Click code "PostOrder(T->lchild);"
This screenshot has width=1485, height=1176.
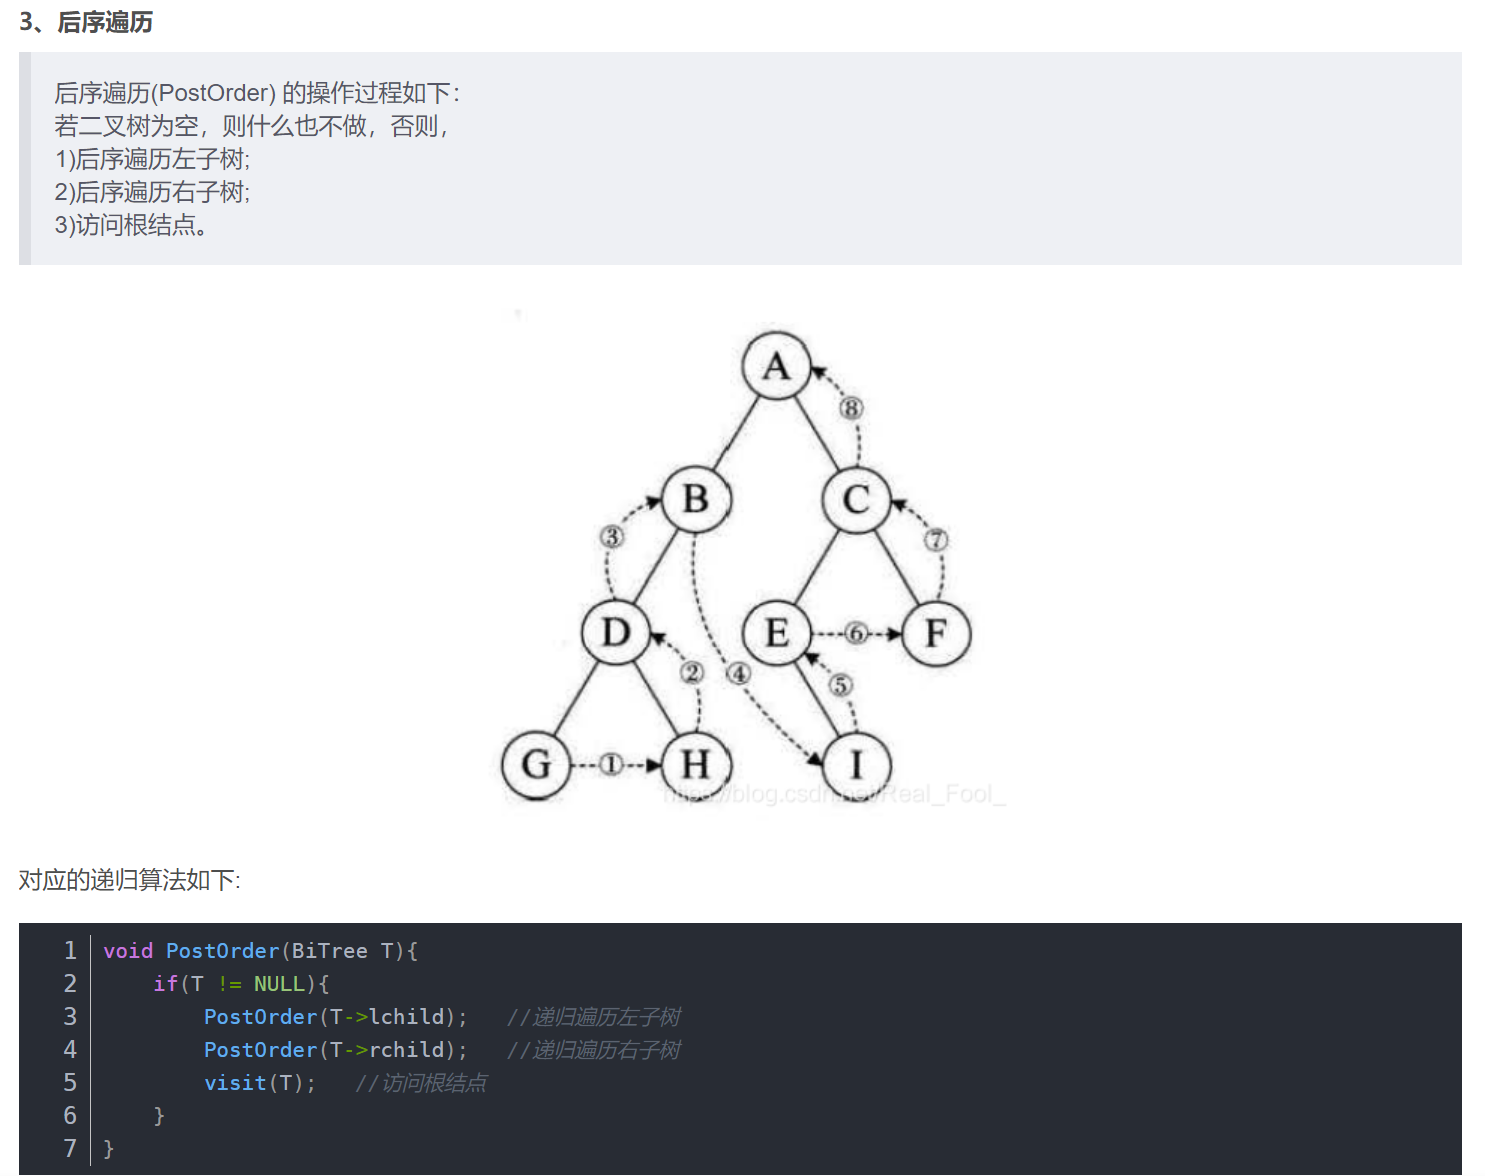tap(336, 1017)
